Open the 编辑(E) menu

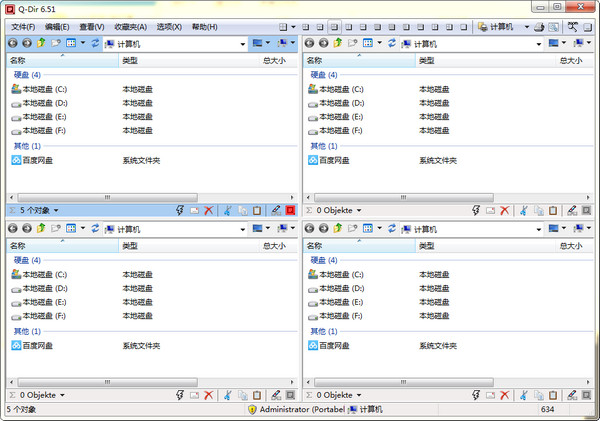(x=57, y=27)
